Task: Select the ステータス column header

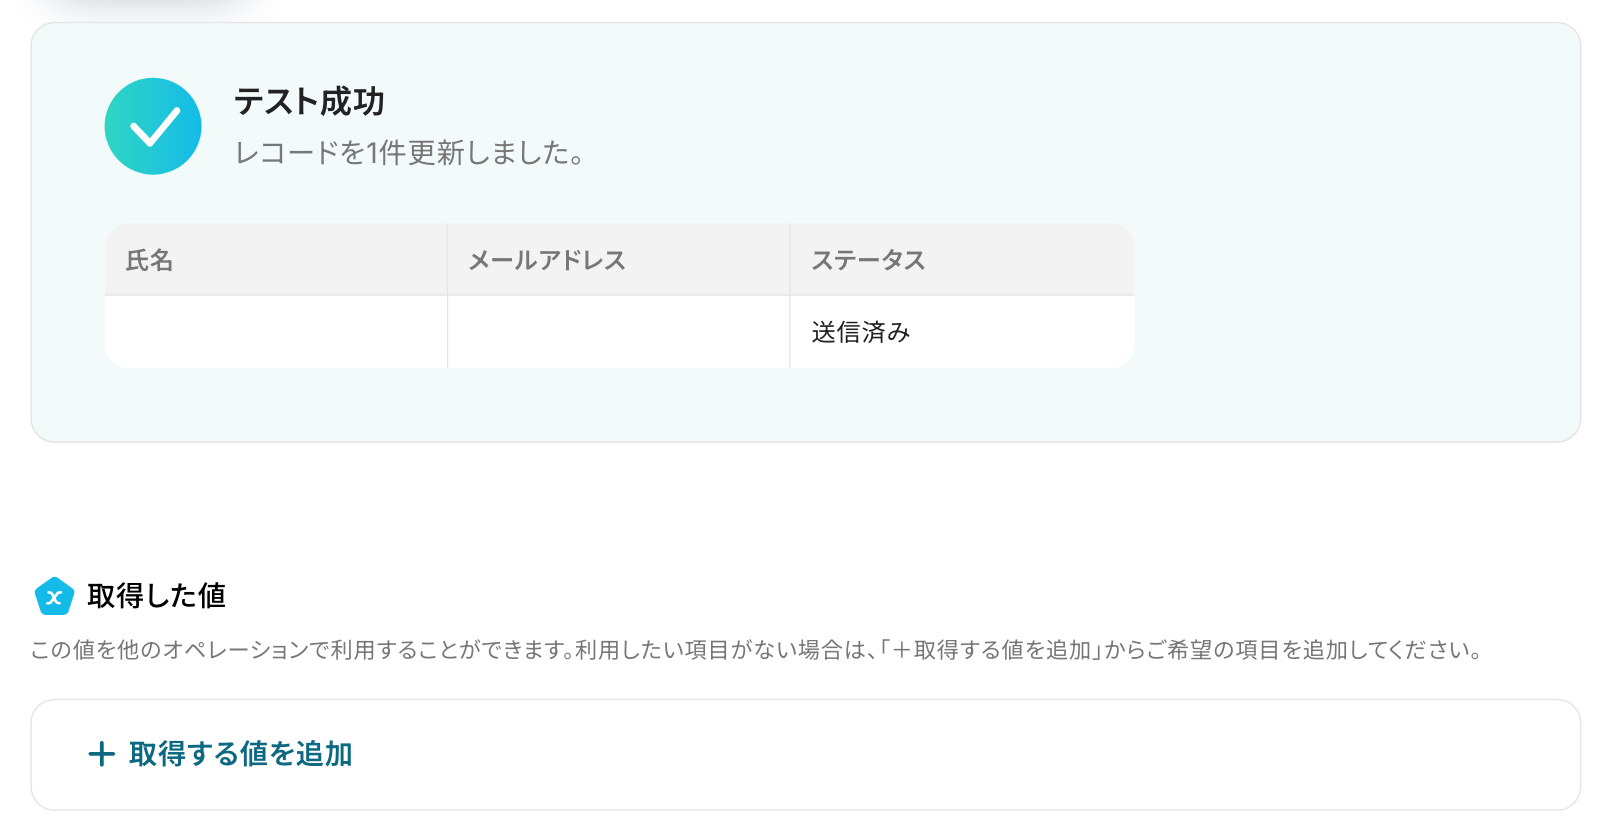Action: pyautogui.click(x=962, y=260)
